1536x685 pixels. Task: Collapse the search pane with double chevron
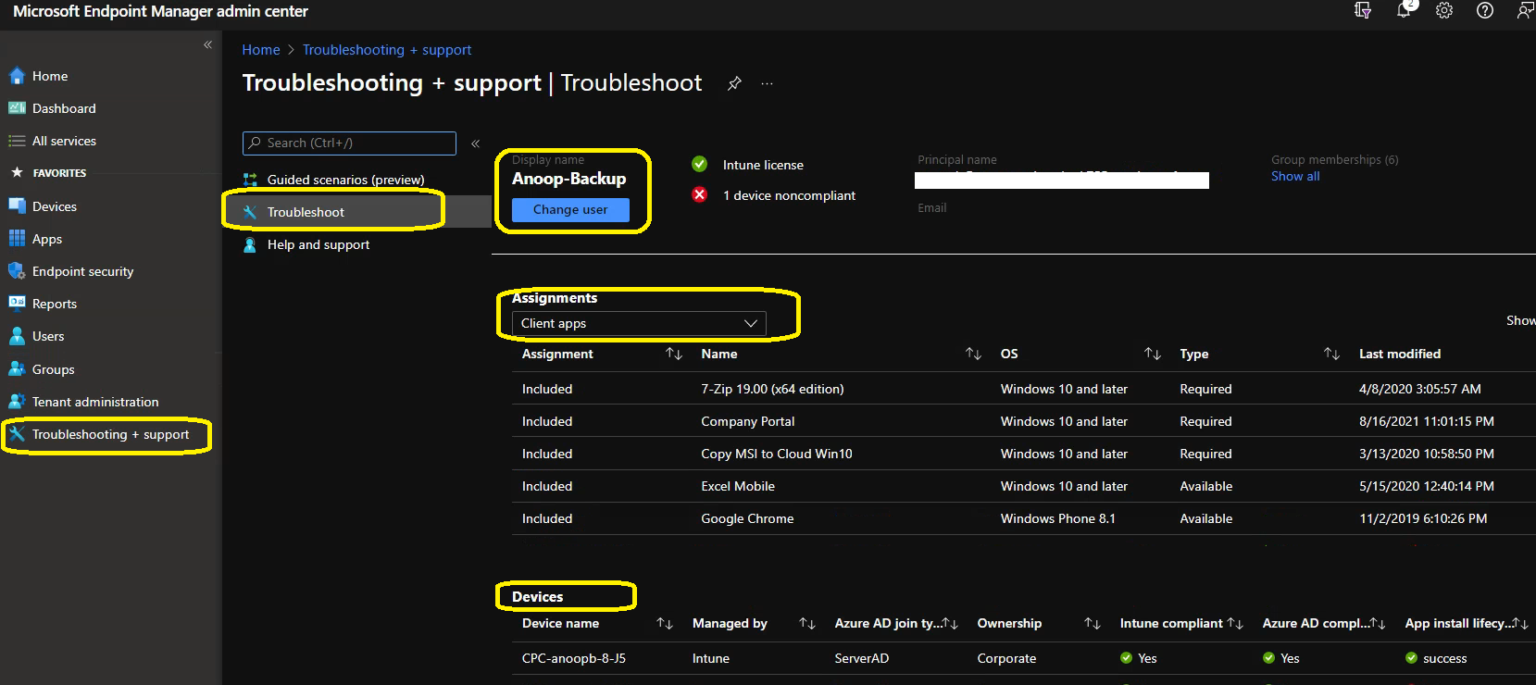click(x=475, y=143)
